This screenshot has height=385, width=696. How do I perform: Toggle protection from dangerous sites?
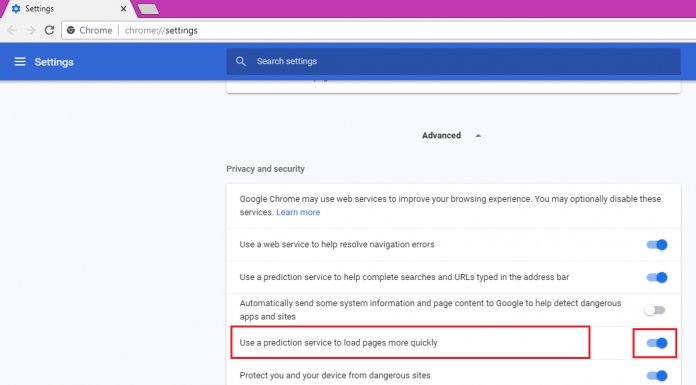coord(656,376)
